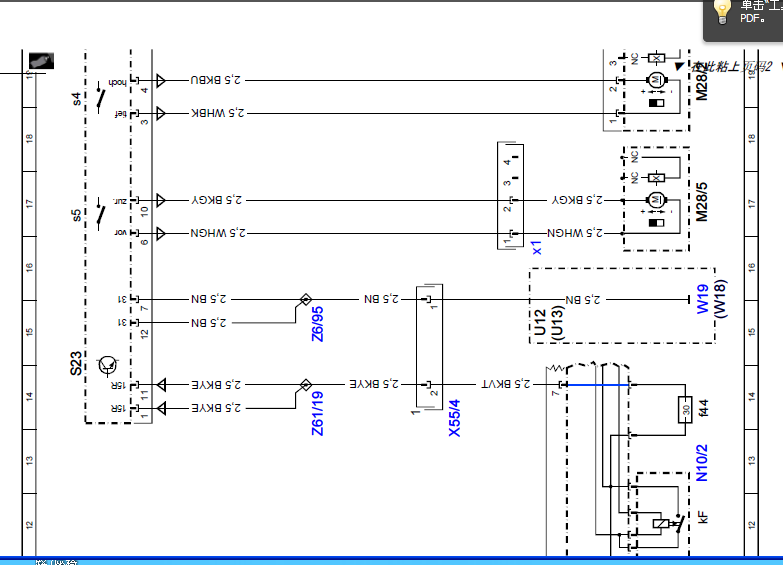
Task: Click the s4 switch contact symbol
Action: (x=100, y=97)
